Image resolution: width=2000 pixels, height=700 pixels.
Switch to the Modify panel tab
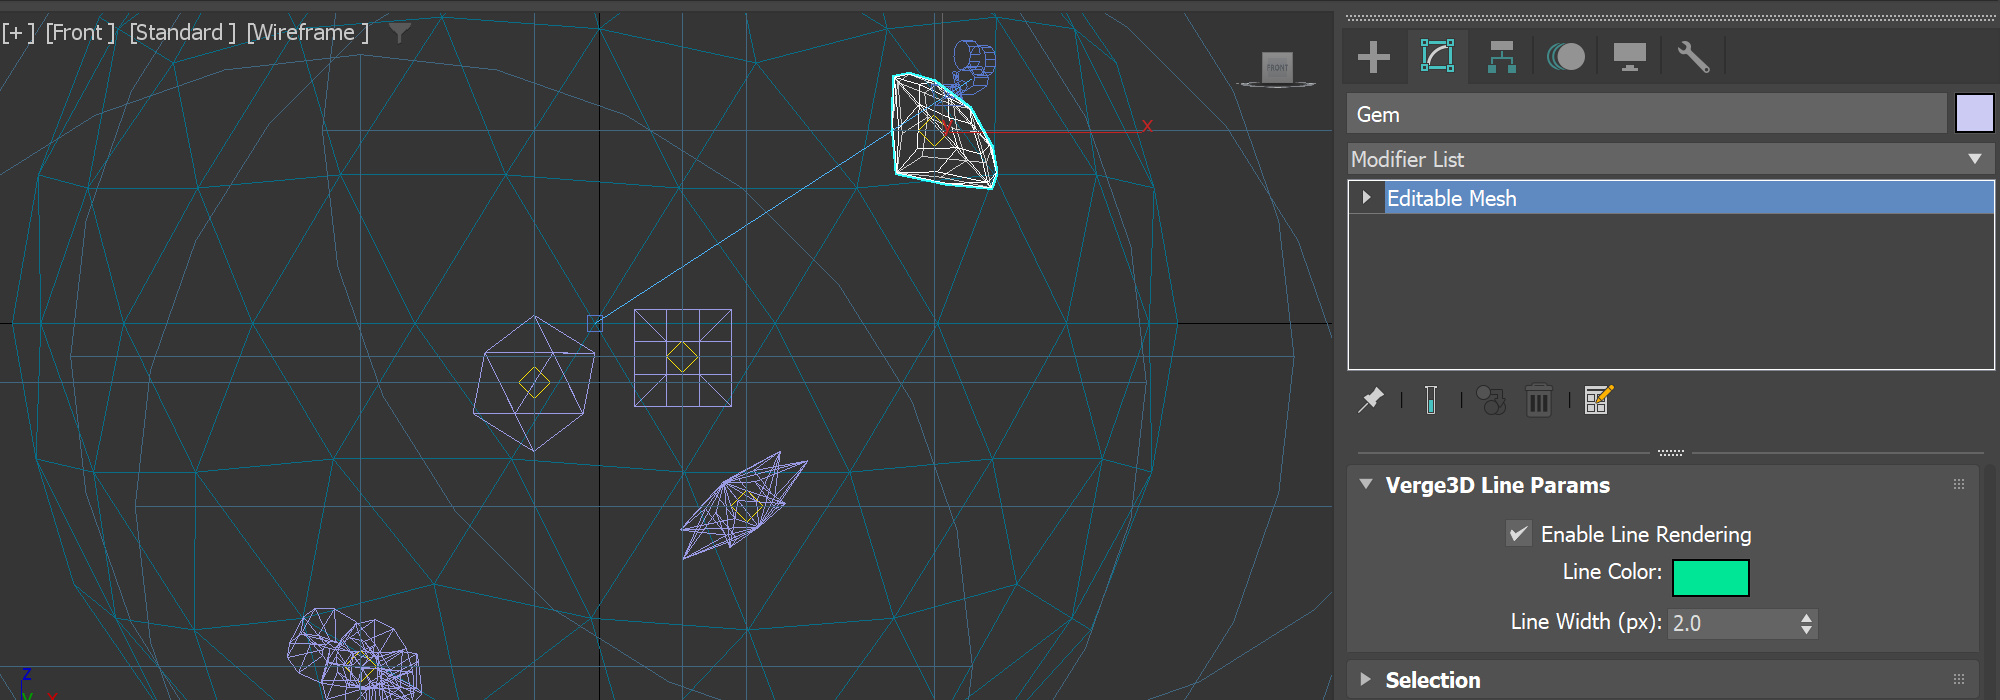pos(1437,56)
